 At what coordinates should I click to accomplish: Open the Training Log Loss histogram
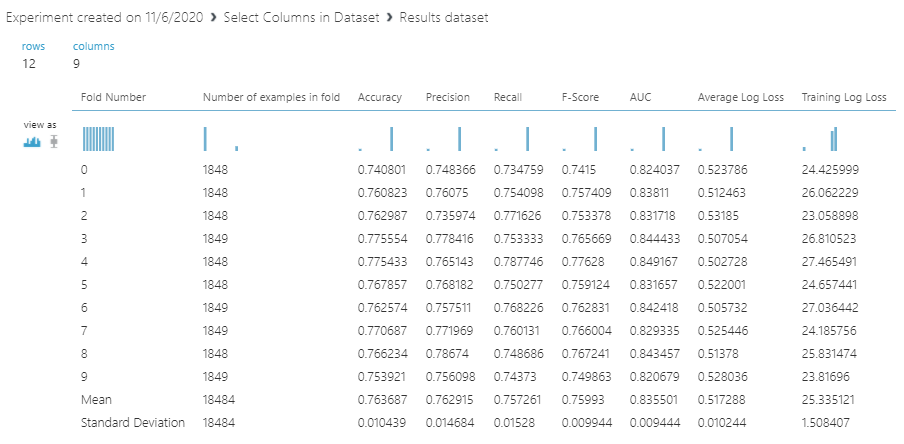click(820, 138)
